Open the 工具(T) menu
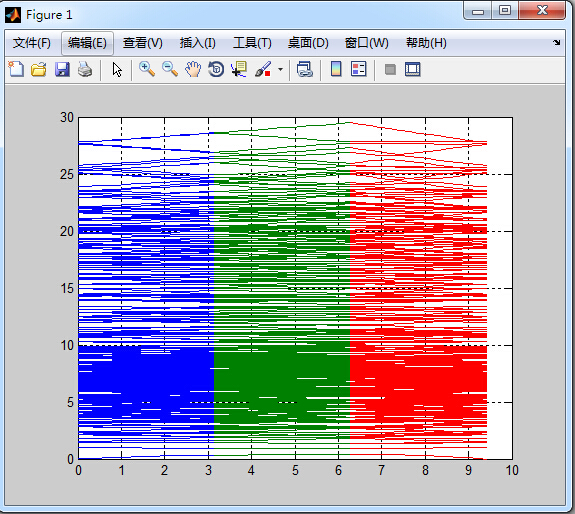The height and width of the screenshot is (514, 575). [252, 43]
